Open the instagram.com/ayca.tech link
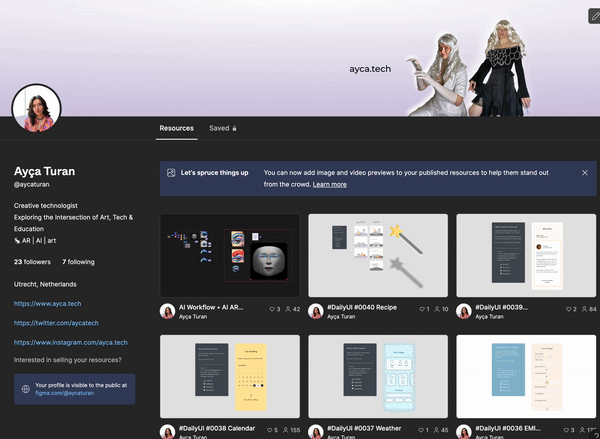This screenshot has width=600, height=439. [71, 343]
